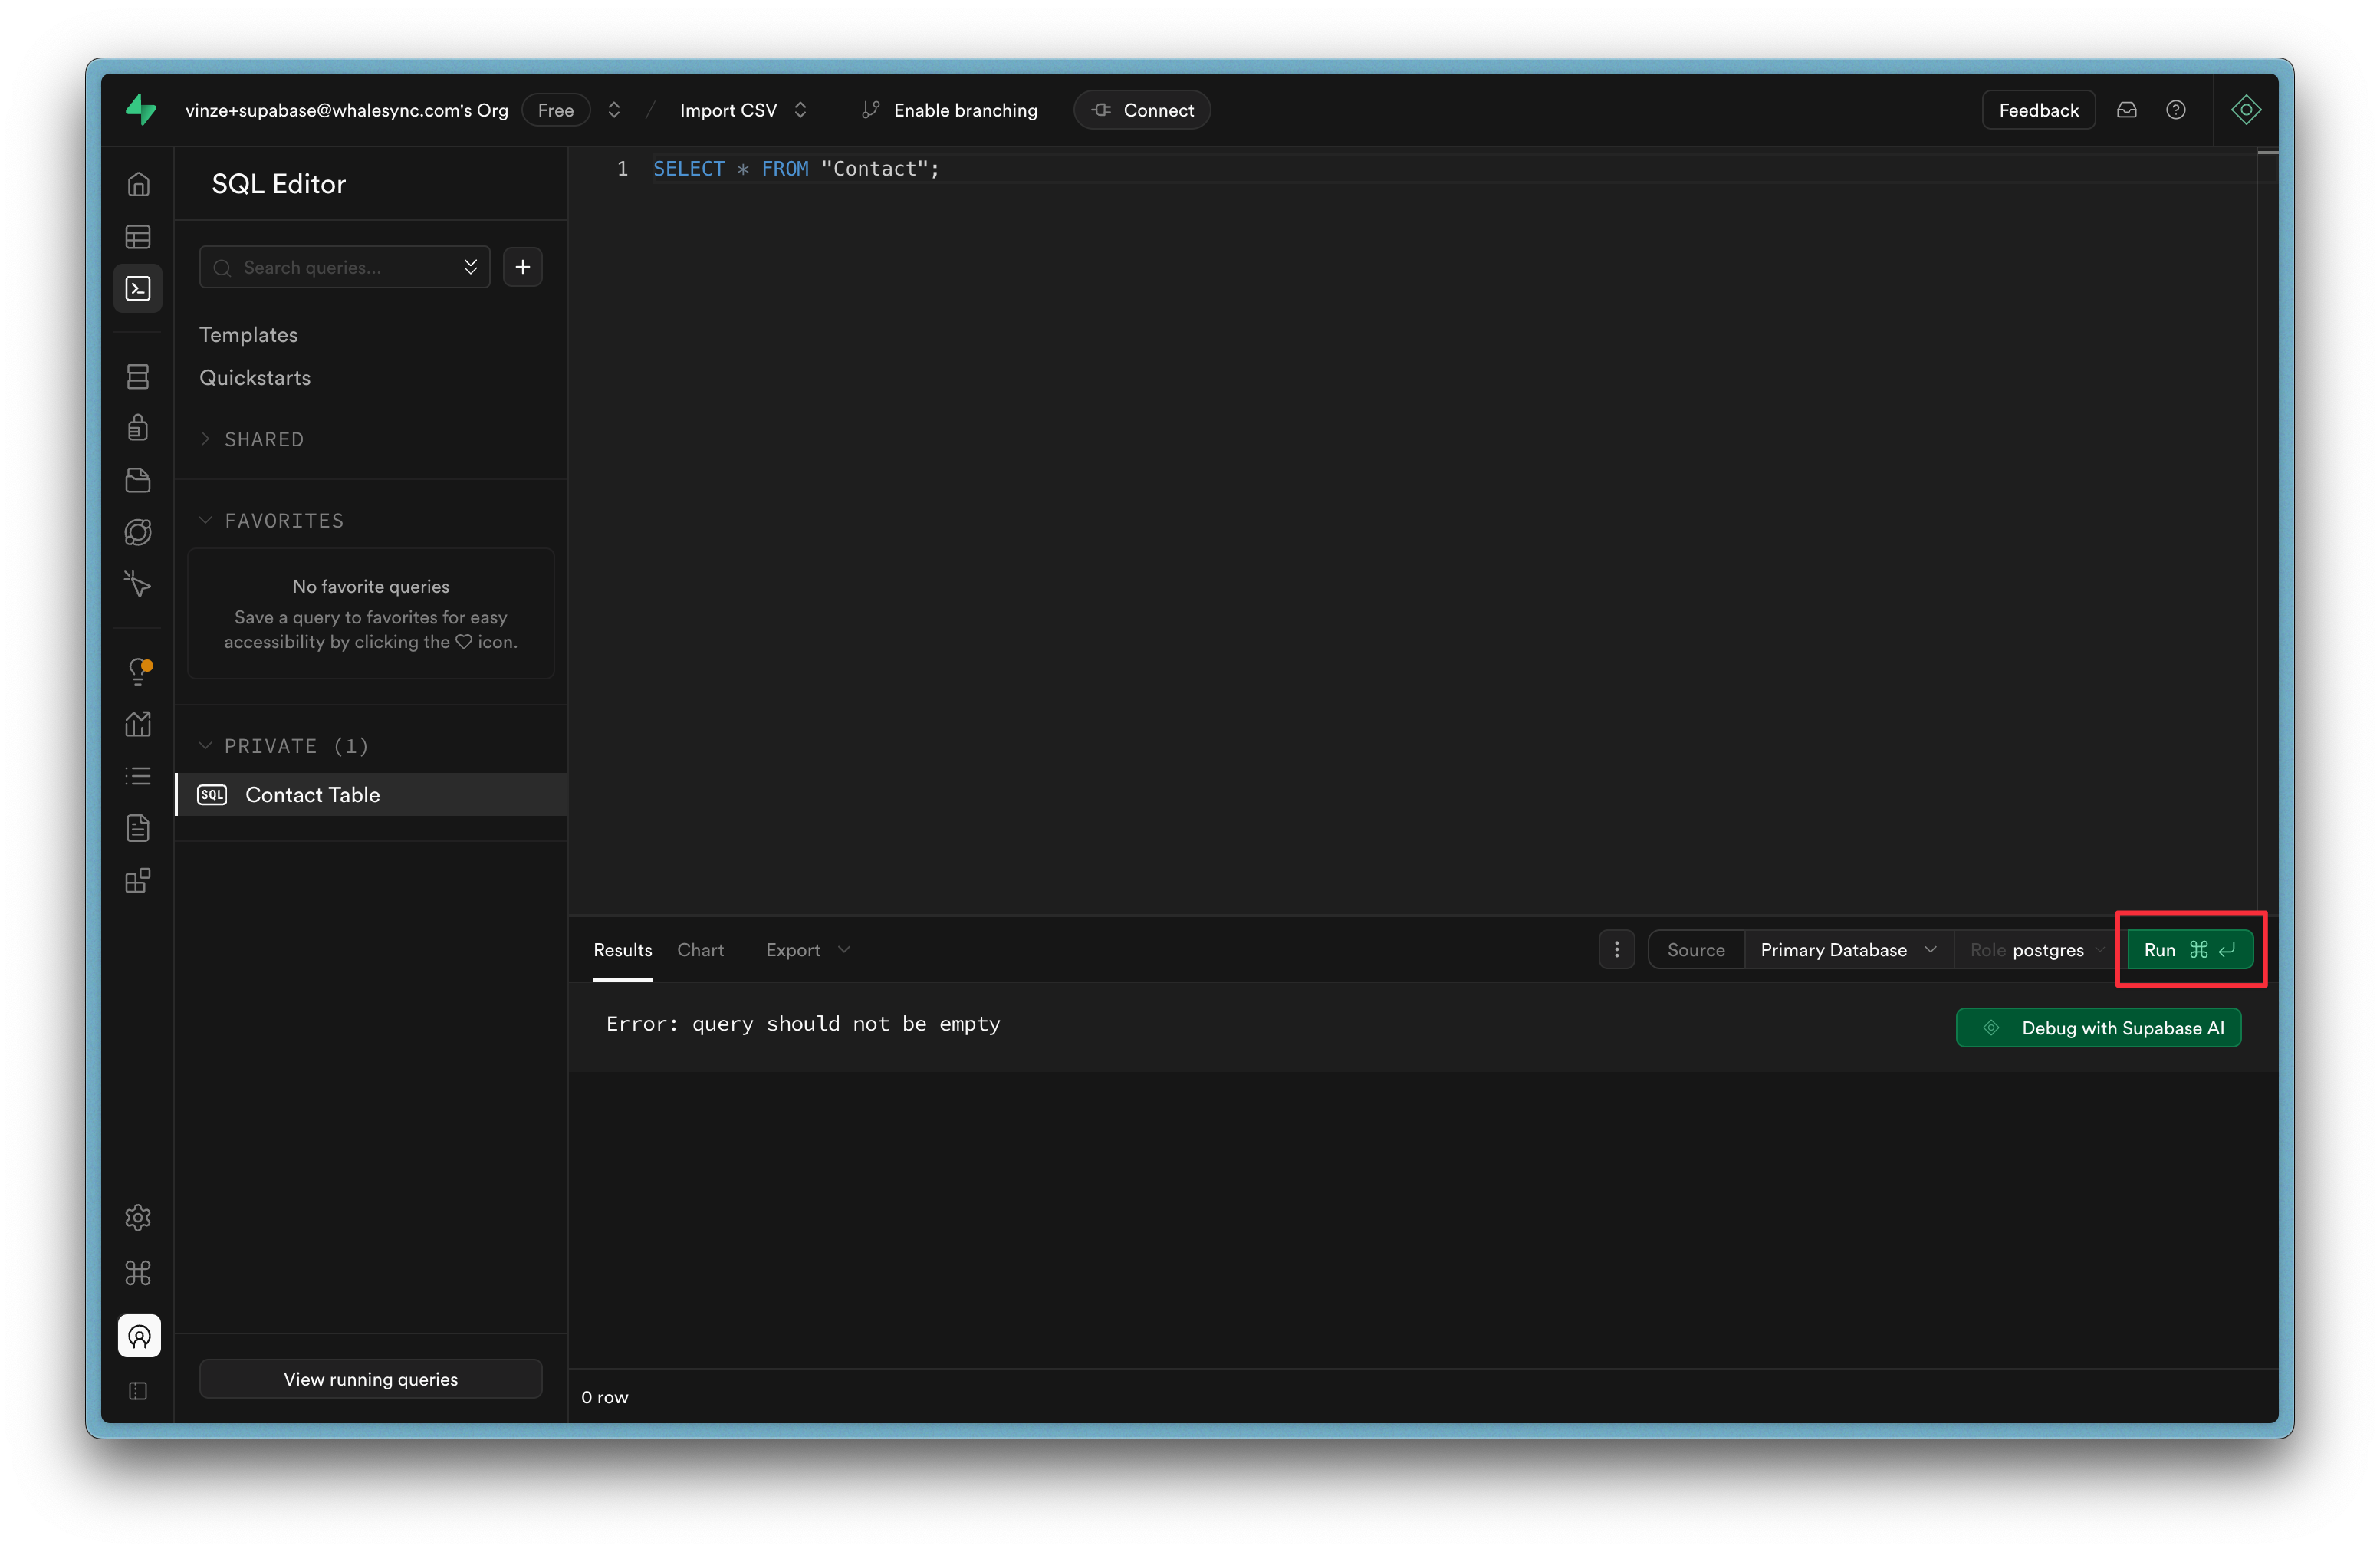Click the Source label

pos(1696,950)
